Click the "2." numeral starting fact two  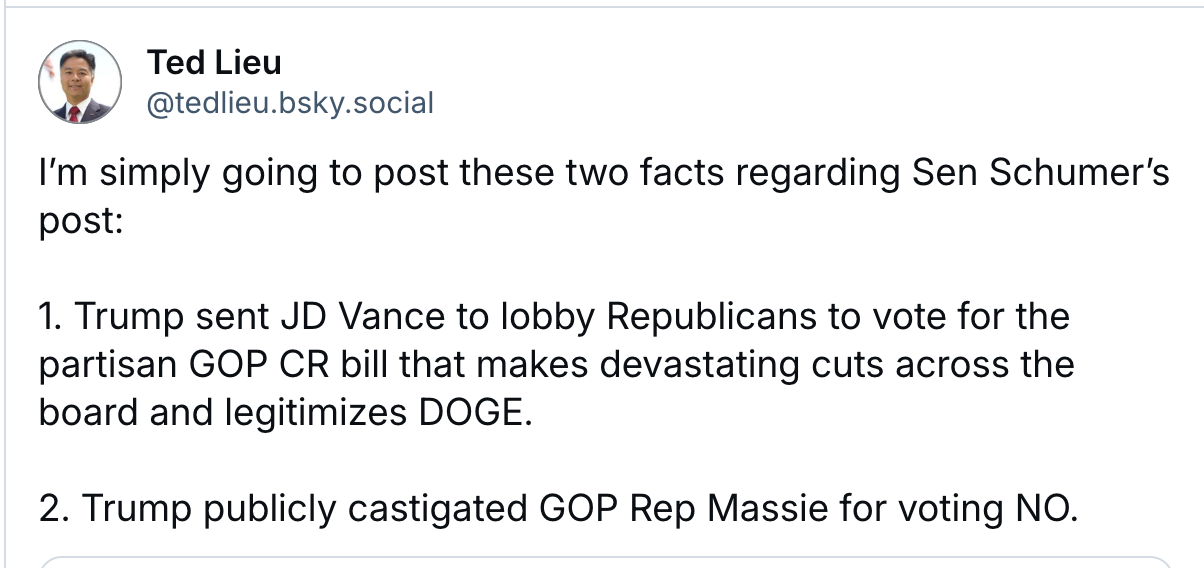coord(54,509)
